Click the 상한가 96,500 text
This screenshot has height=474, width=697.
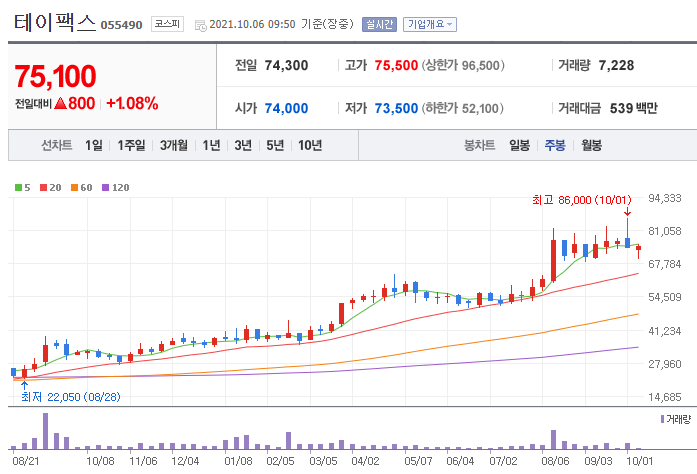(463, 65)
